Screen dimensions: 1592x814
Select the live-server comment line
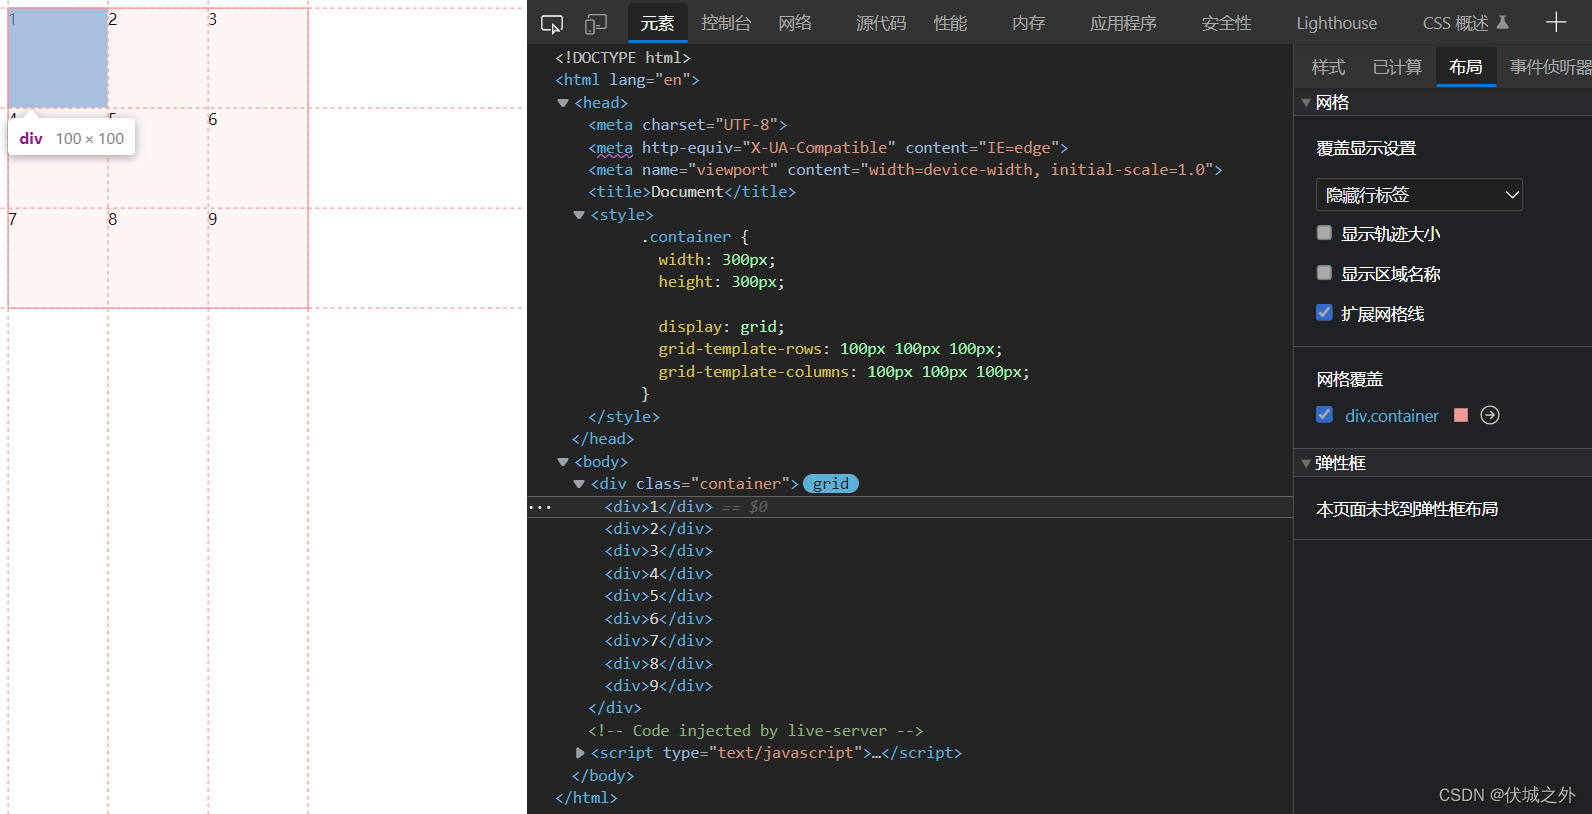[x=756, y=731]
